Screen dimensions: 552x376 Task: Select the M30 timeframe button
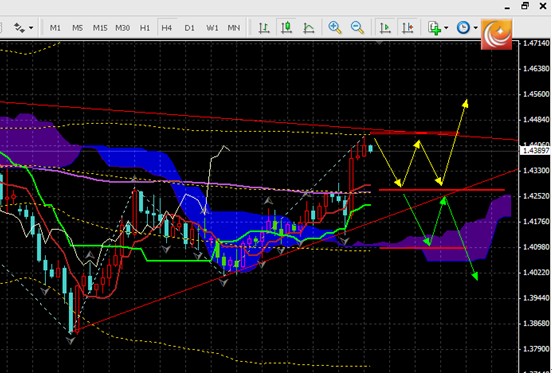point(123,28)
